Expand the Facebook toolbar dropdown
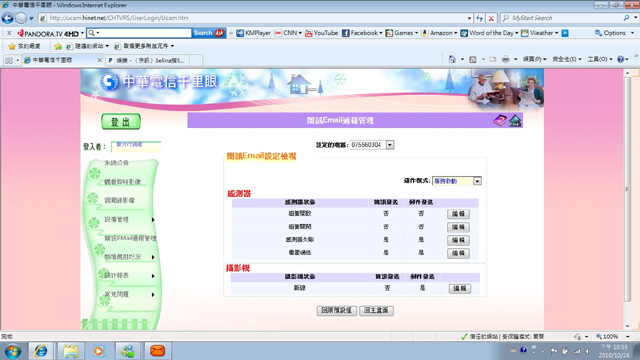This screenshot has width=640, height=360. (380, 33)
